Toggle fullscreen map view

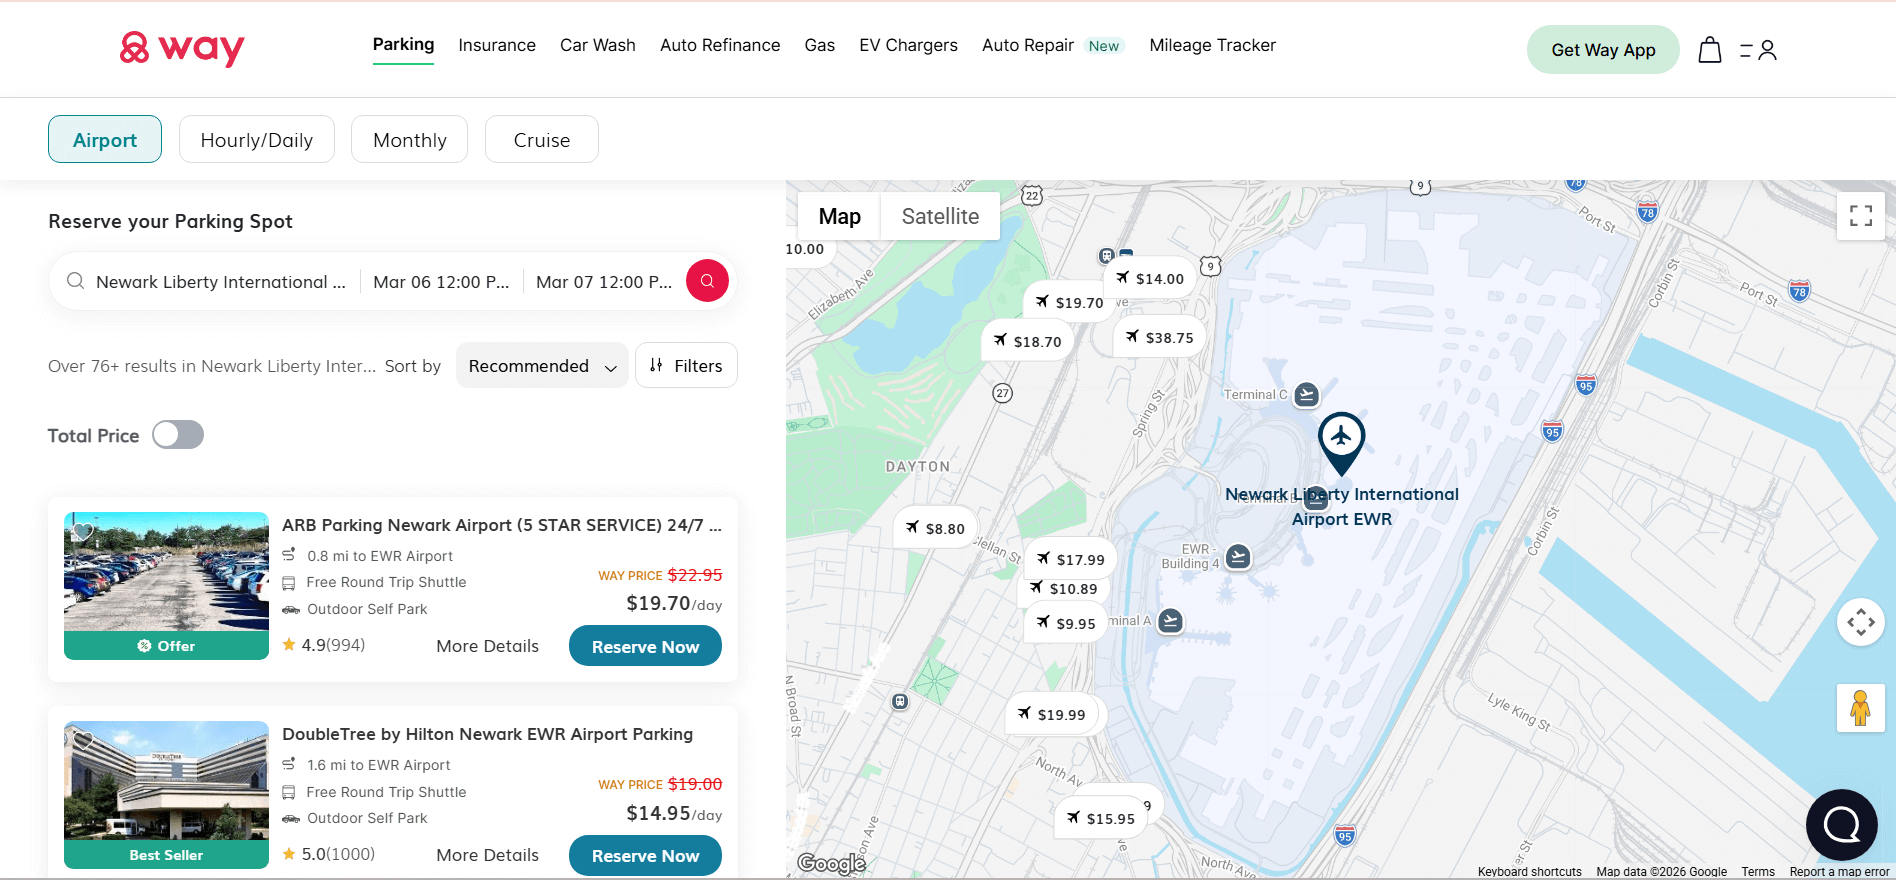pos(1861,216)
